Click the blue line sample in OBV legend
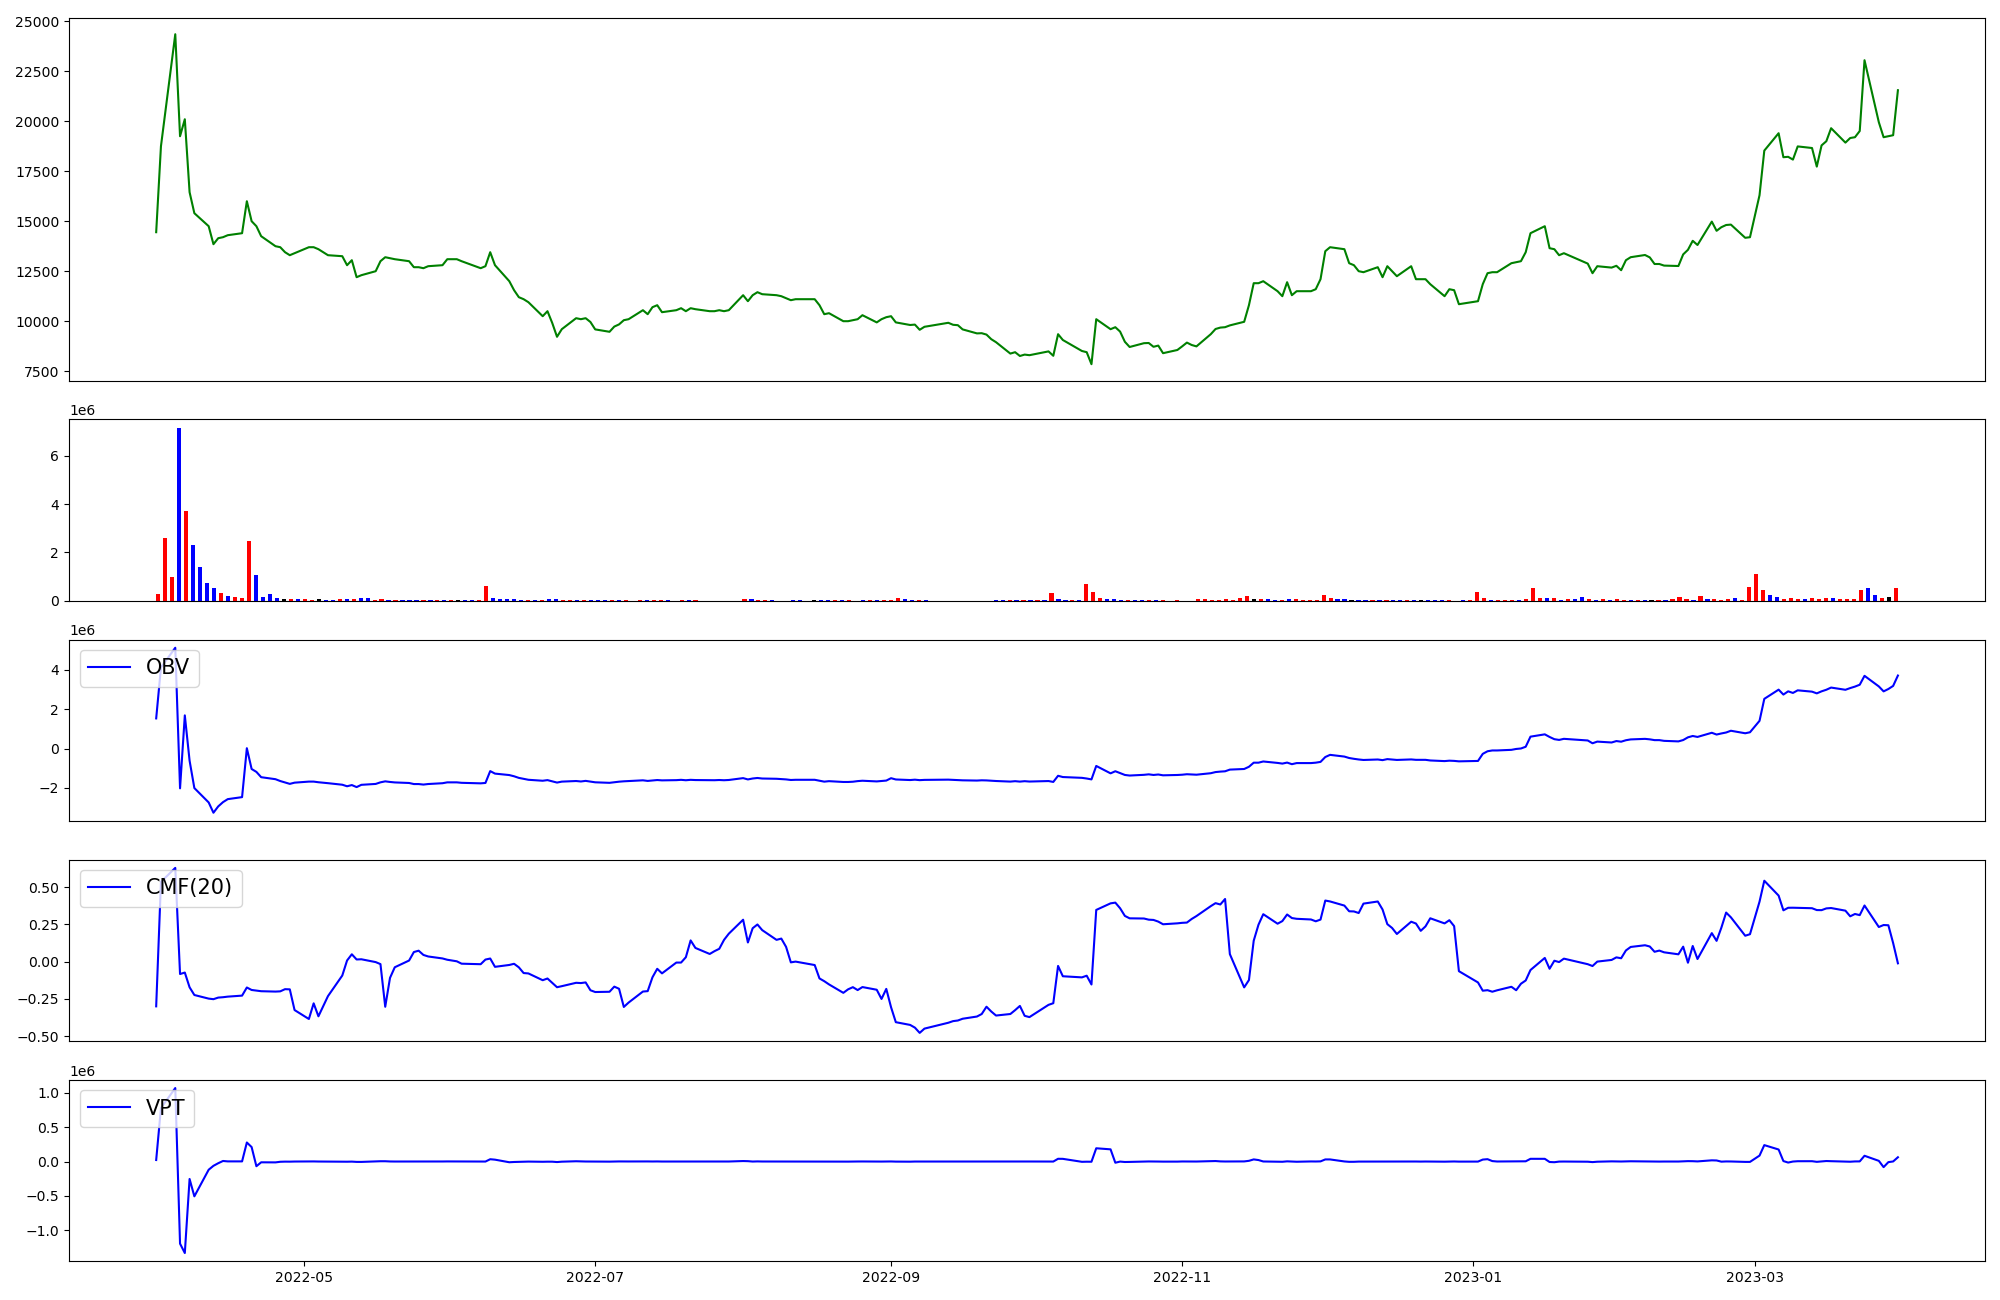 [110, 667]
